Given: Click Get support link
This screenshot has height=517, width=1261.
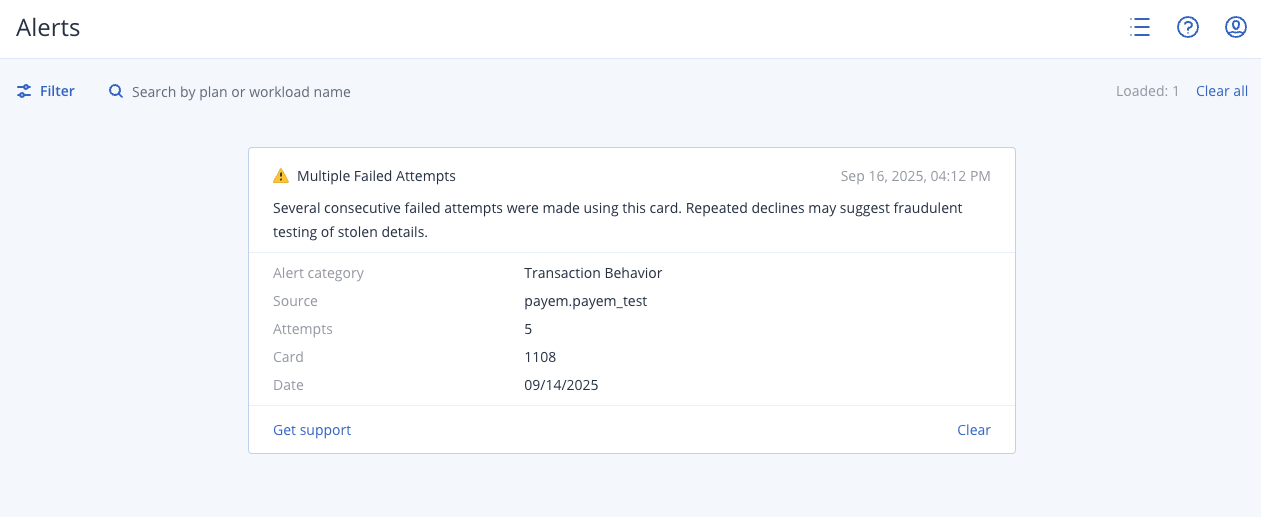Looking at the screenshot, I should click(x=312, y=430).
